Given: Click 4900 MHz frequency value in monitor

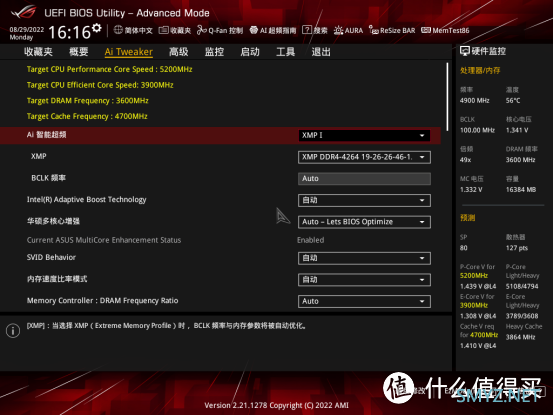Looking at the screenshot, I should coord(474,100).
